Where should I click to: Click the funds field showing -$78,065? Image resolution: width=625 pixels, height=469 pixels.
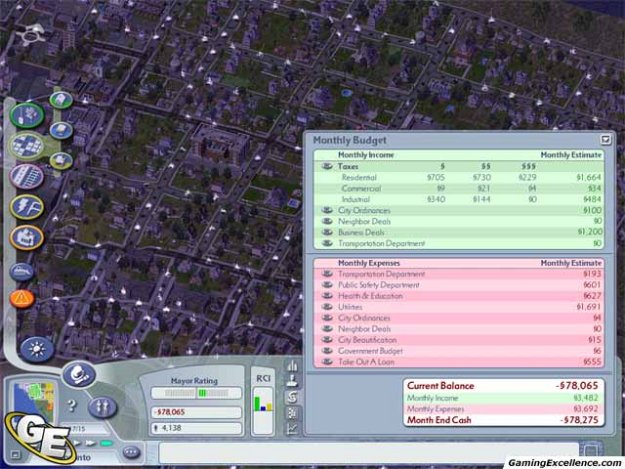(x=196, y=412)
